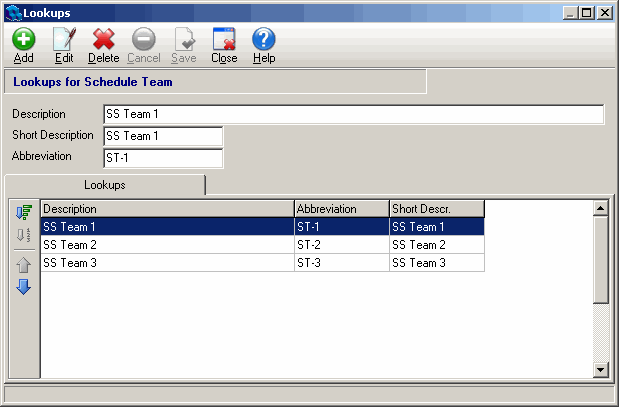619x407 pixels.
Task: Click the sort list icon beside grid
Action: [x=24, y=212]
